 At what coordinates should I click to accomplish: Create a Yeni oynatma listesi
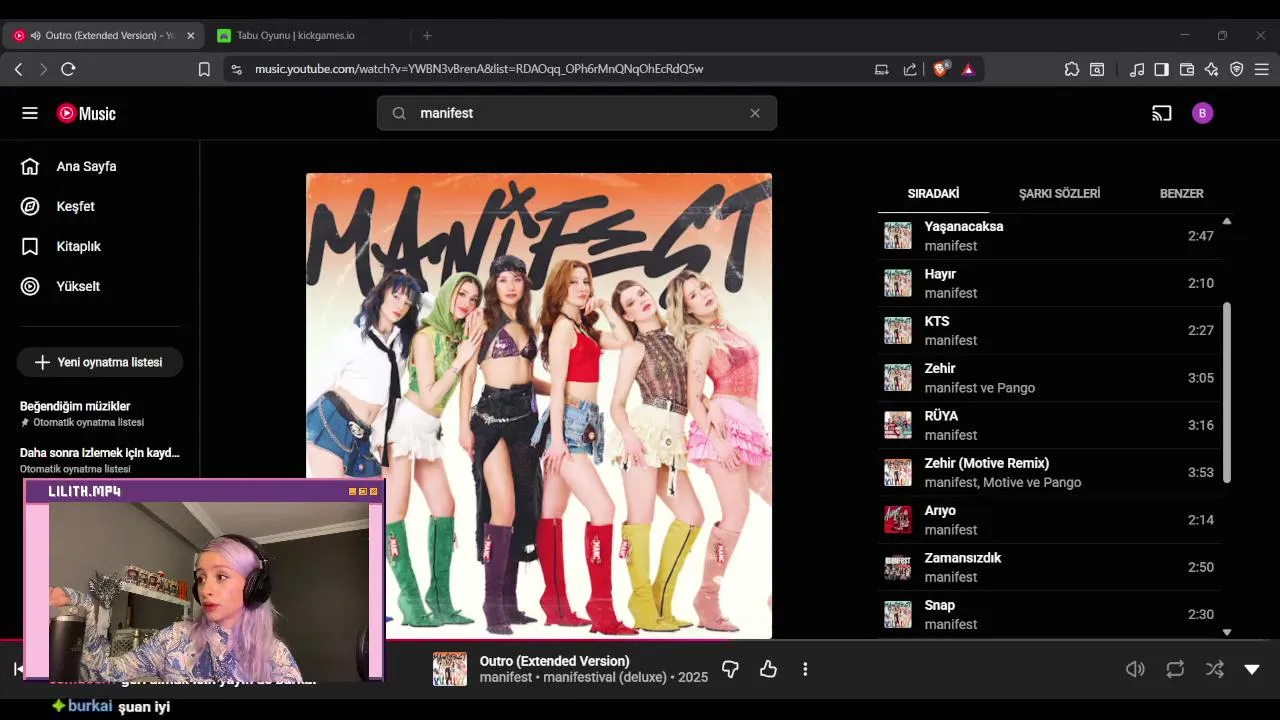click(x=99, y=362)
